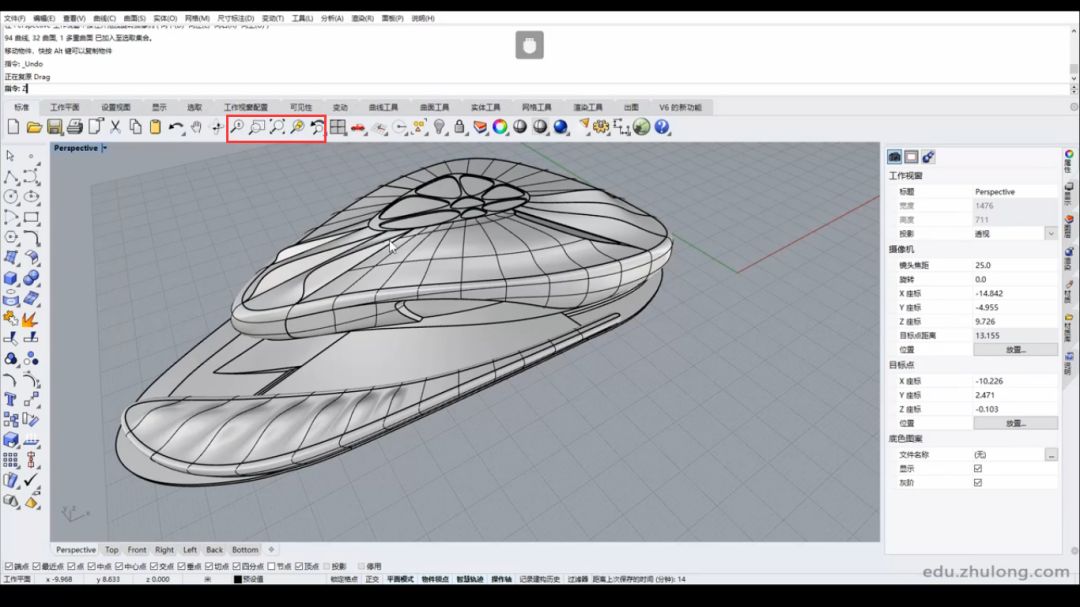Click 放置 button under 目标点 section
The width and height of the screenshot is (1080, 607).
(1015, 424)
